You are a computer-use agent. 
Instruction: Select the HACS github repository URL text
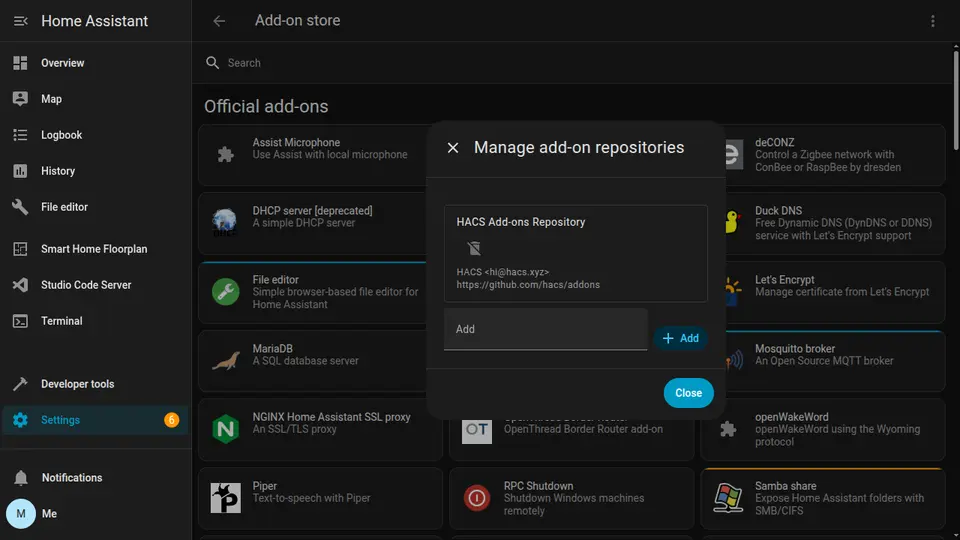[x=528, y=285]
